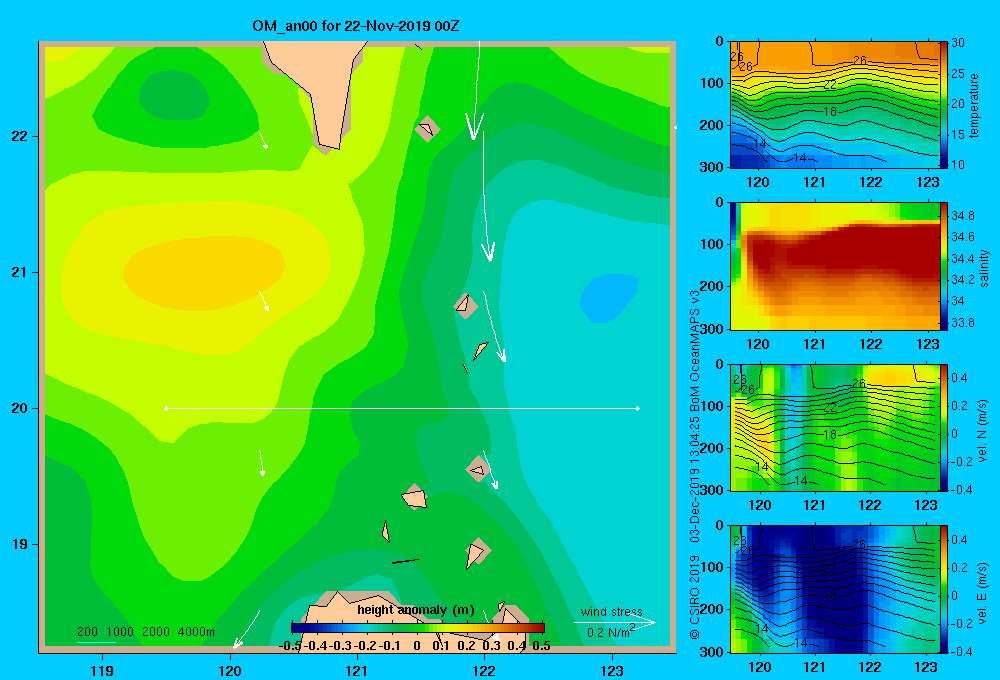Screen dimensions: 1000x680
Task: Click longitude label '119' on main map
Action: click(x=102, y=671)
